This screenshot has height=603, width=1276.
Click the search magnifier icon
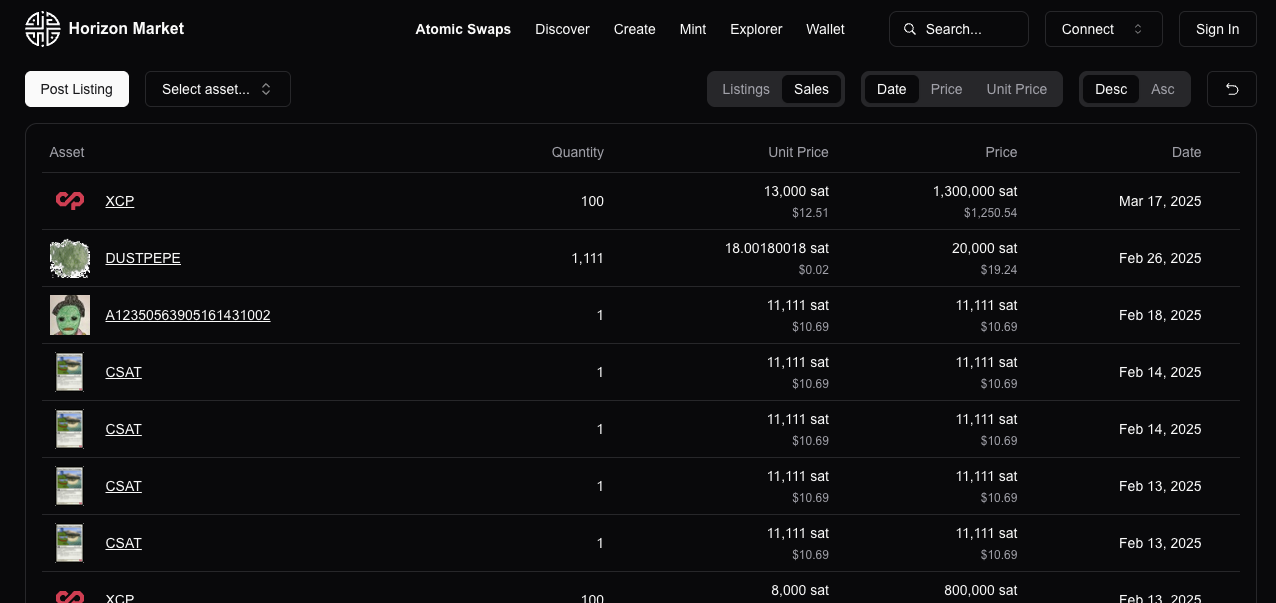pyautogui.click(x=910, y=29)
